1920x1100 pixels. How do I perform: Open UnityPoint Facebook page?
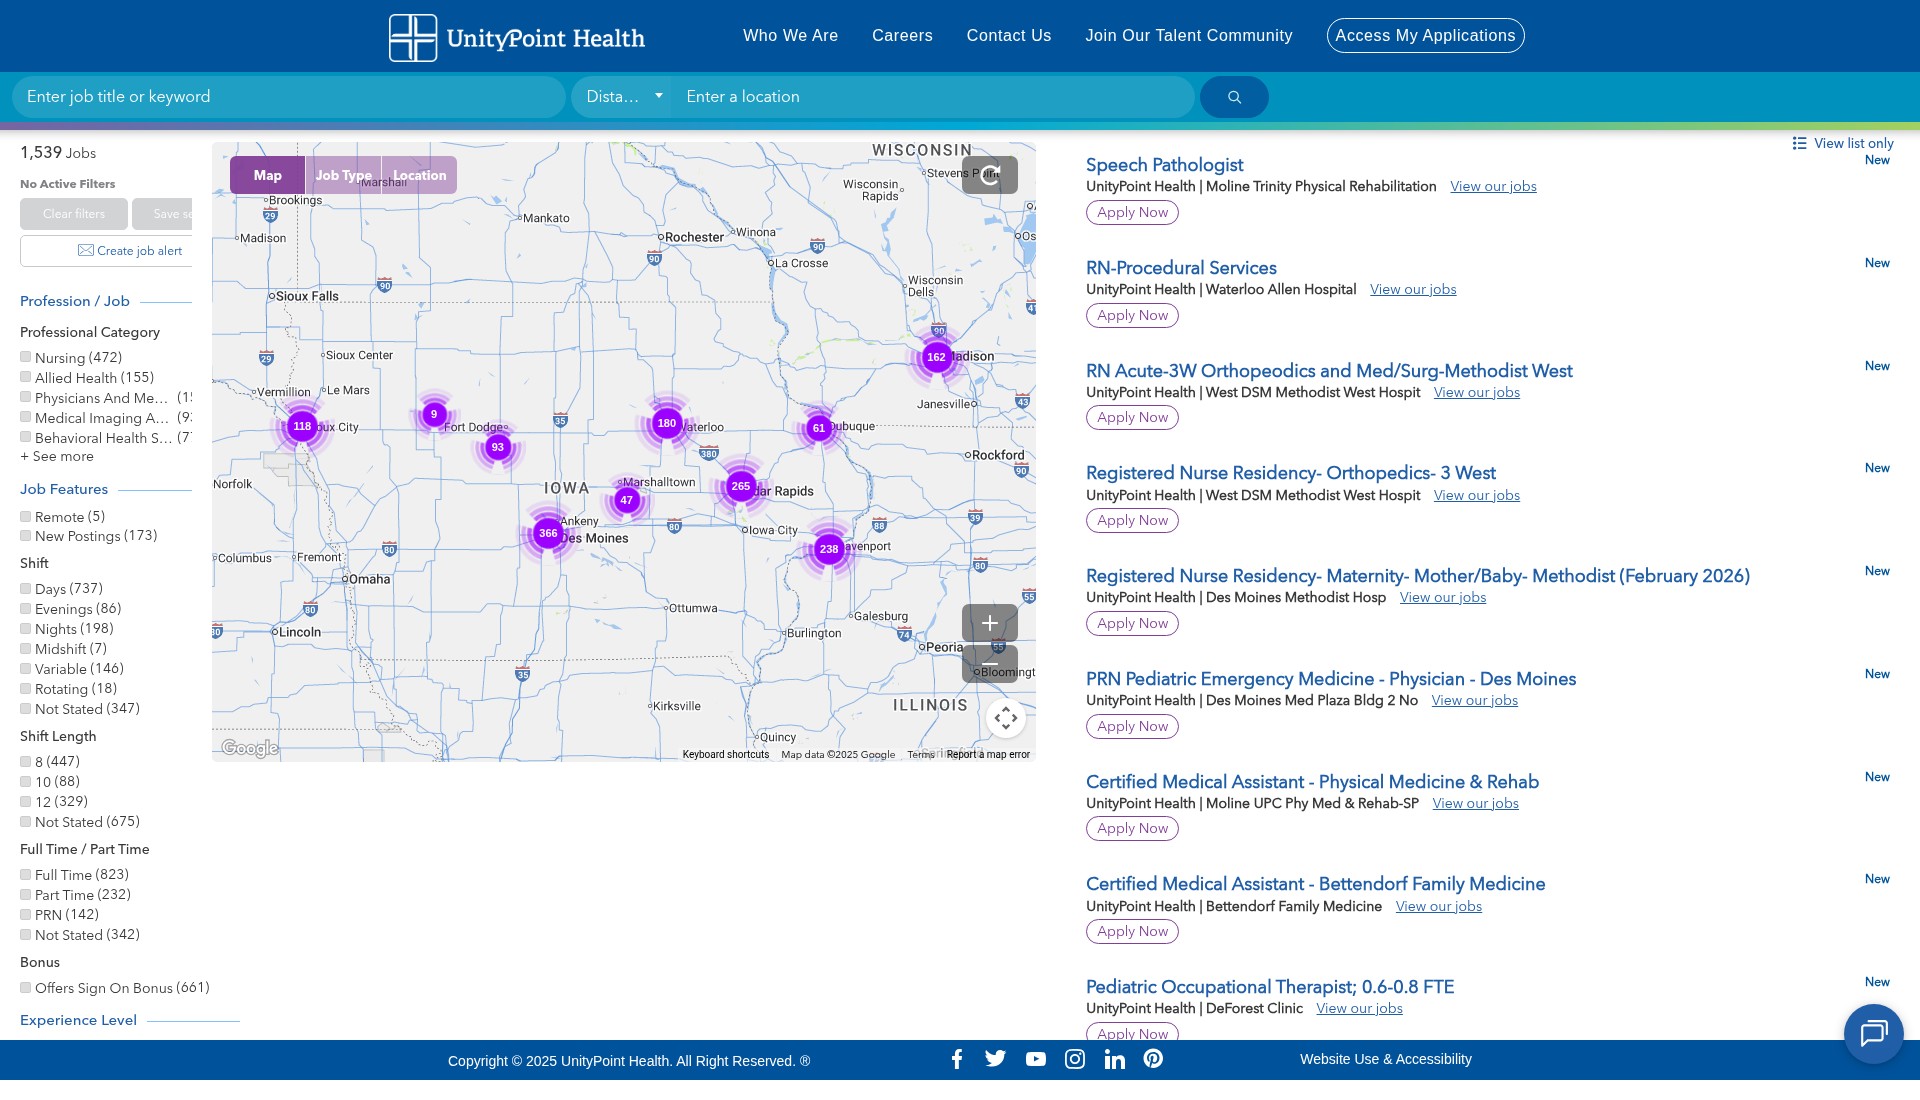[957, 1059]
